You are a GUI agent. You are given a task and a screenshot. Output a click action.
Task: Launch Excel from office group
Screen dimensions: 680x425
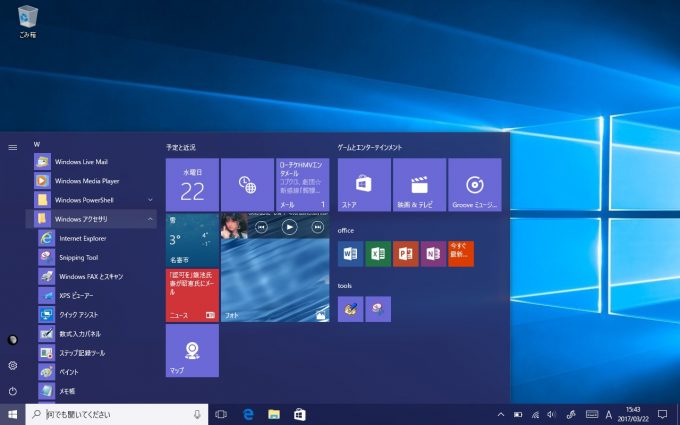tap(378, 254)
